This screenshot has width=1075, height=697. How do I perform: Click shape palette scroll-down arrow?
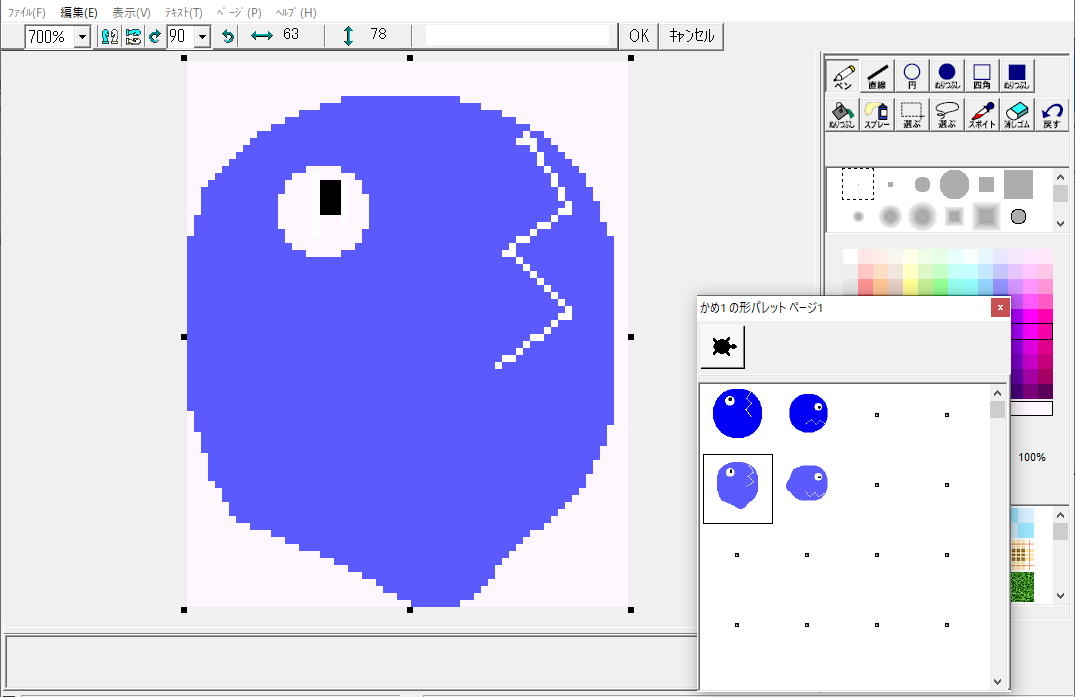[998, 681]
